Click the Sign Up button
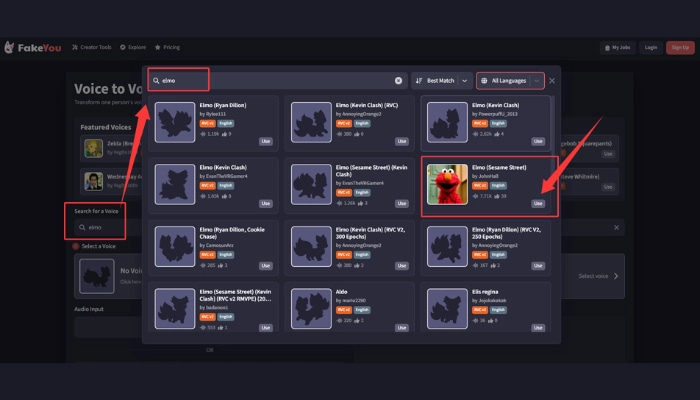Viewport: 700px width, 400px height. (x=680, y=47)
